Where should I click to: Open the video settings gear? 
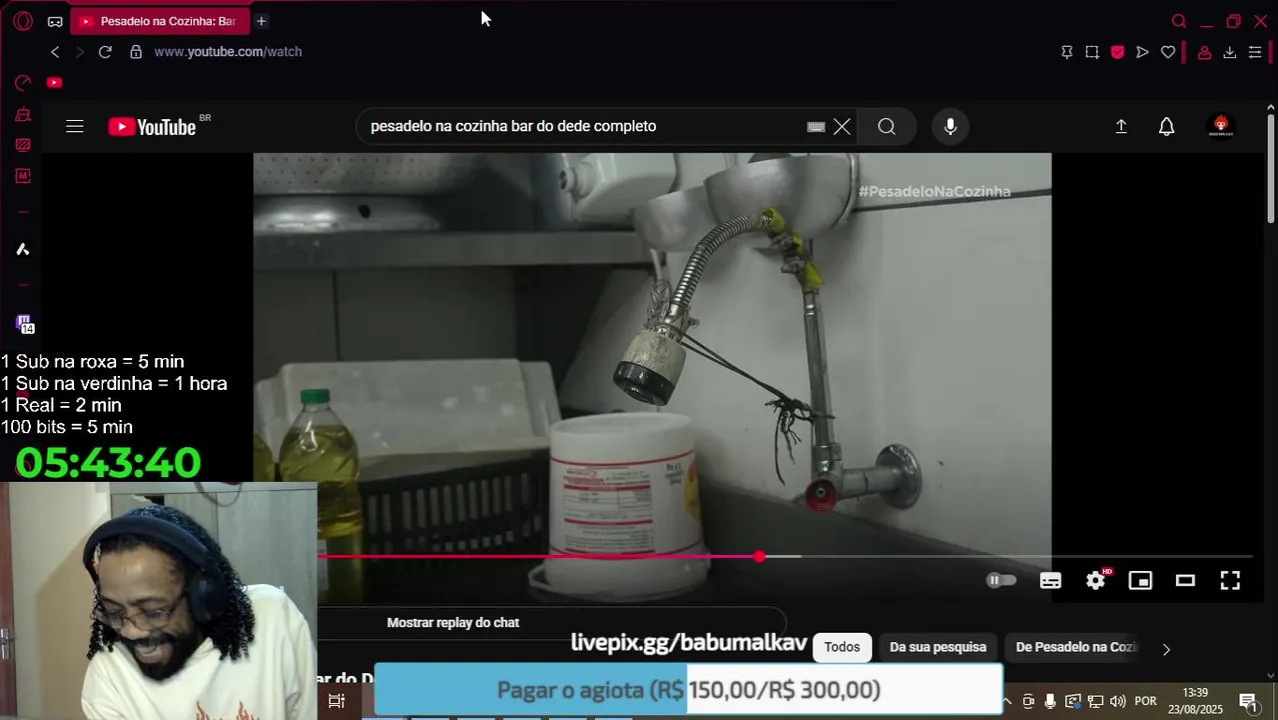tap(1096, 580)
